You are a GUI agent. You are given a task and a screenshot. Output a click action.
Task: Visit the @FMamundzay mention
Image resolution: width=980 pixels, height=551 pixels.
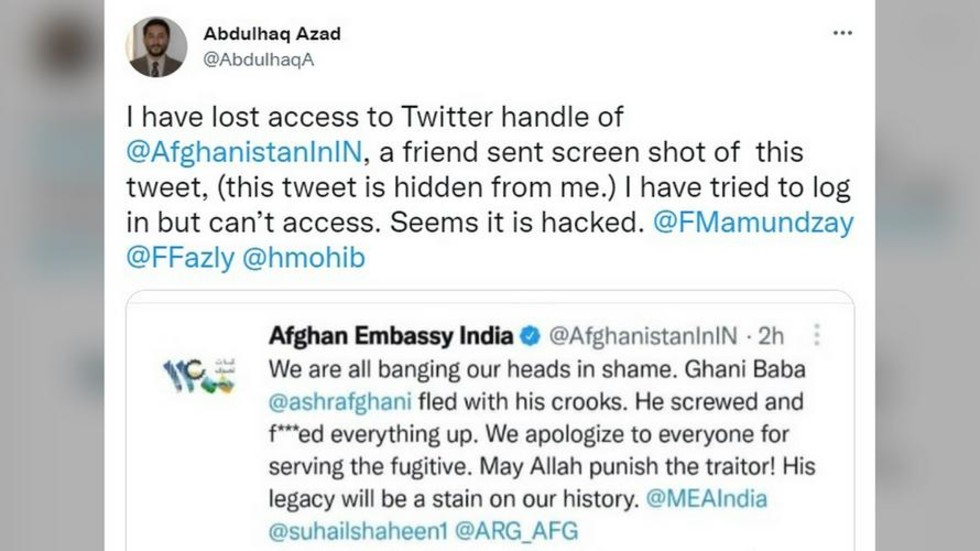pos(753,223)
